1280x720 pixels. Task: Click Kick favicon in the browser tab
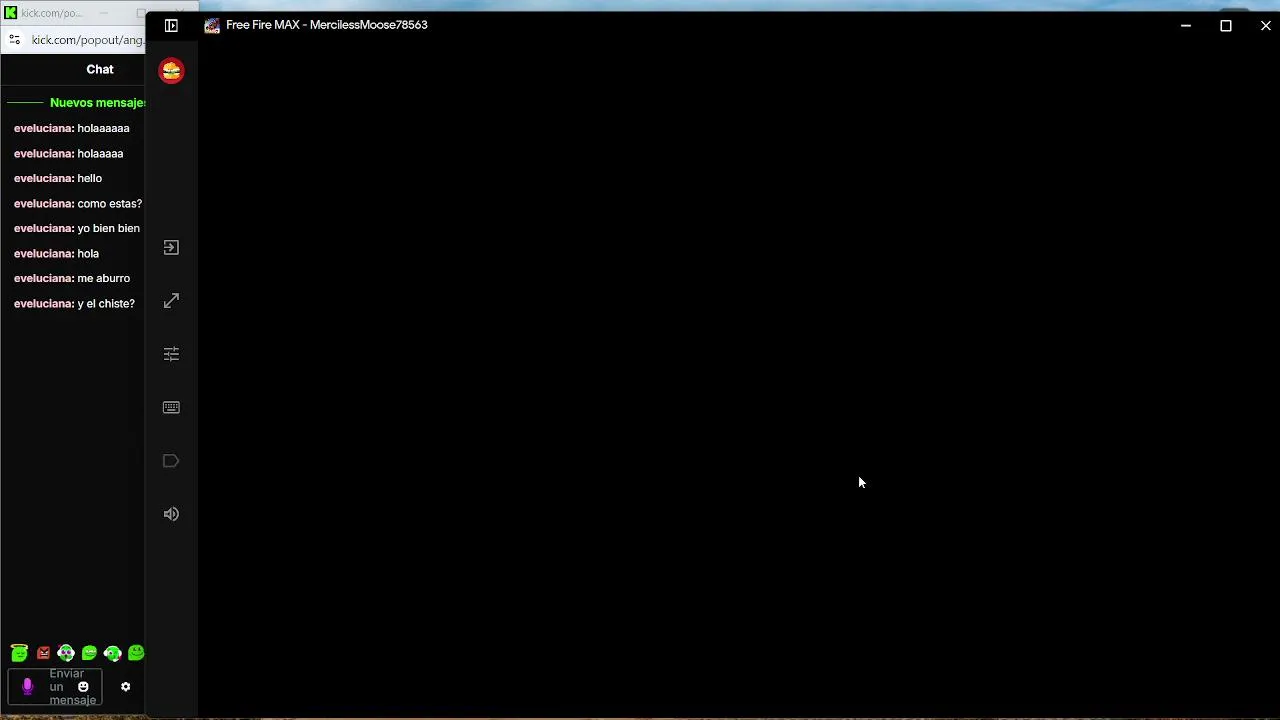(x=10, y=13)
